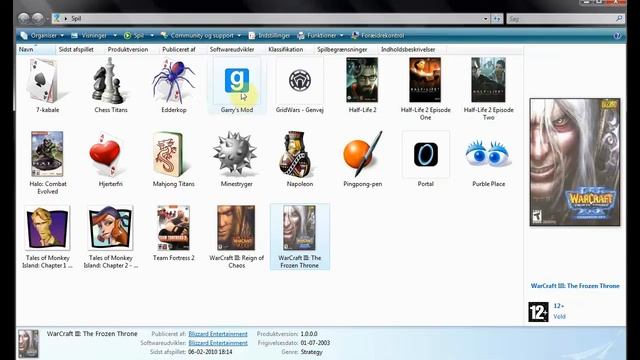
Task: Select Half-Life 2 Episode Two cover
Action: (488, 80)
